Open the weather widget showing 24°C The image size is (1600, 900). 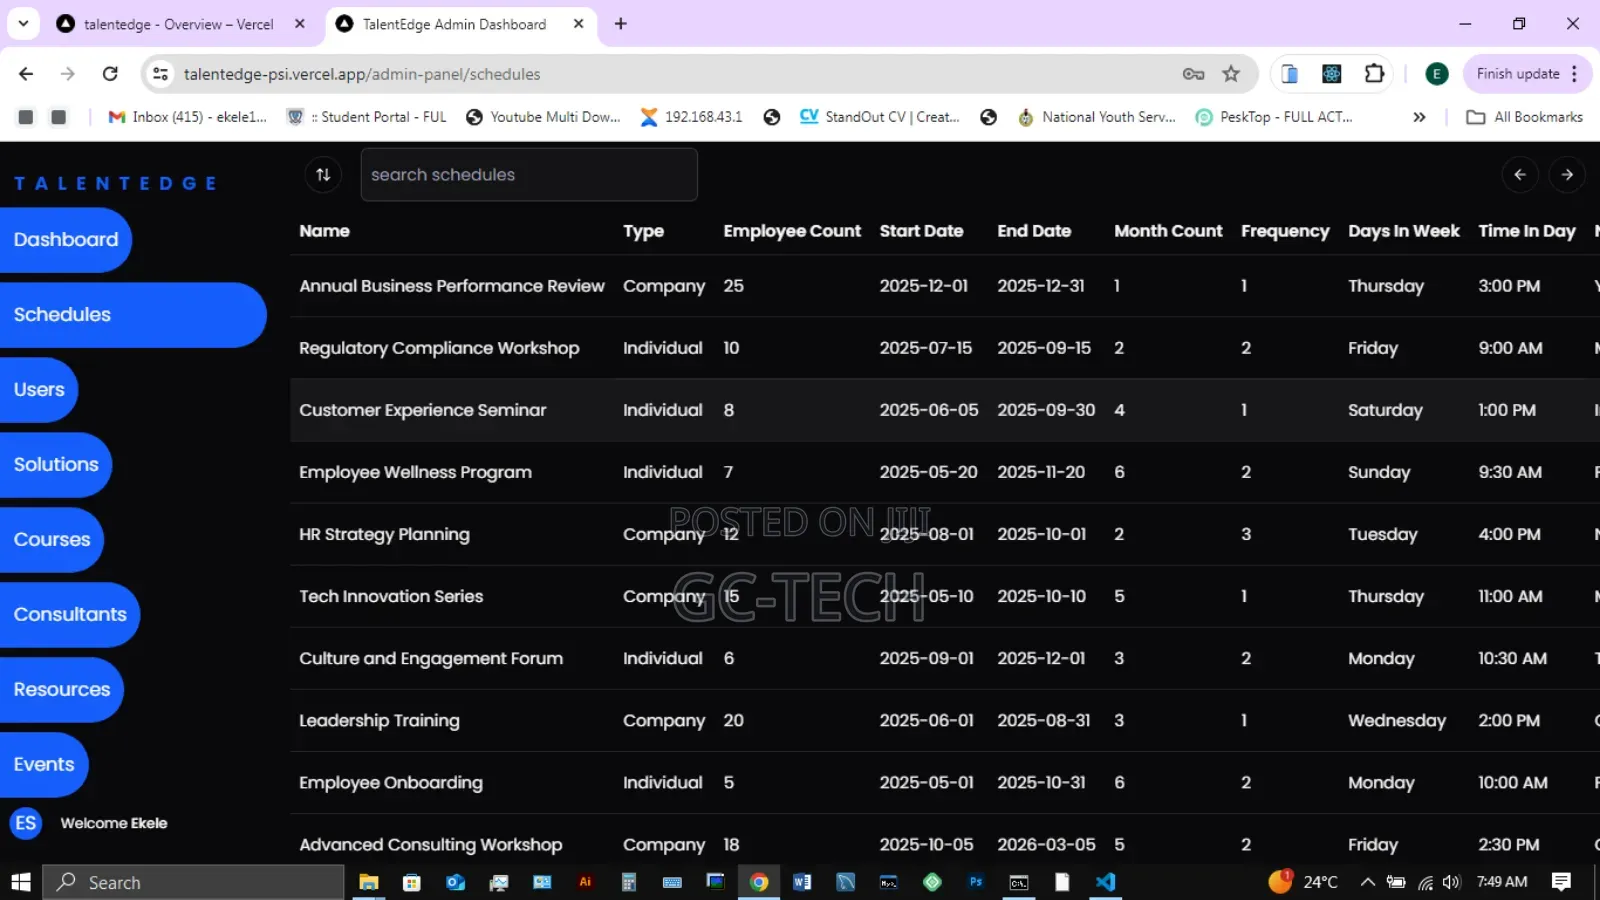point(1303,882)
